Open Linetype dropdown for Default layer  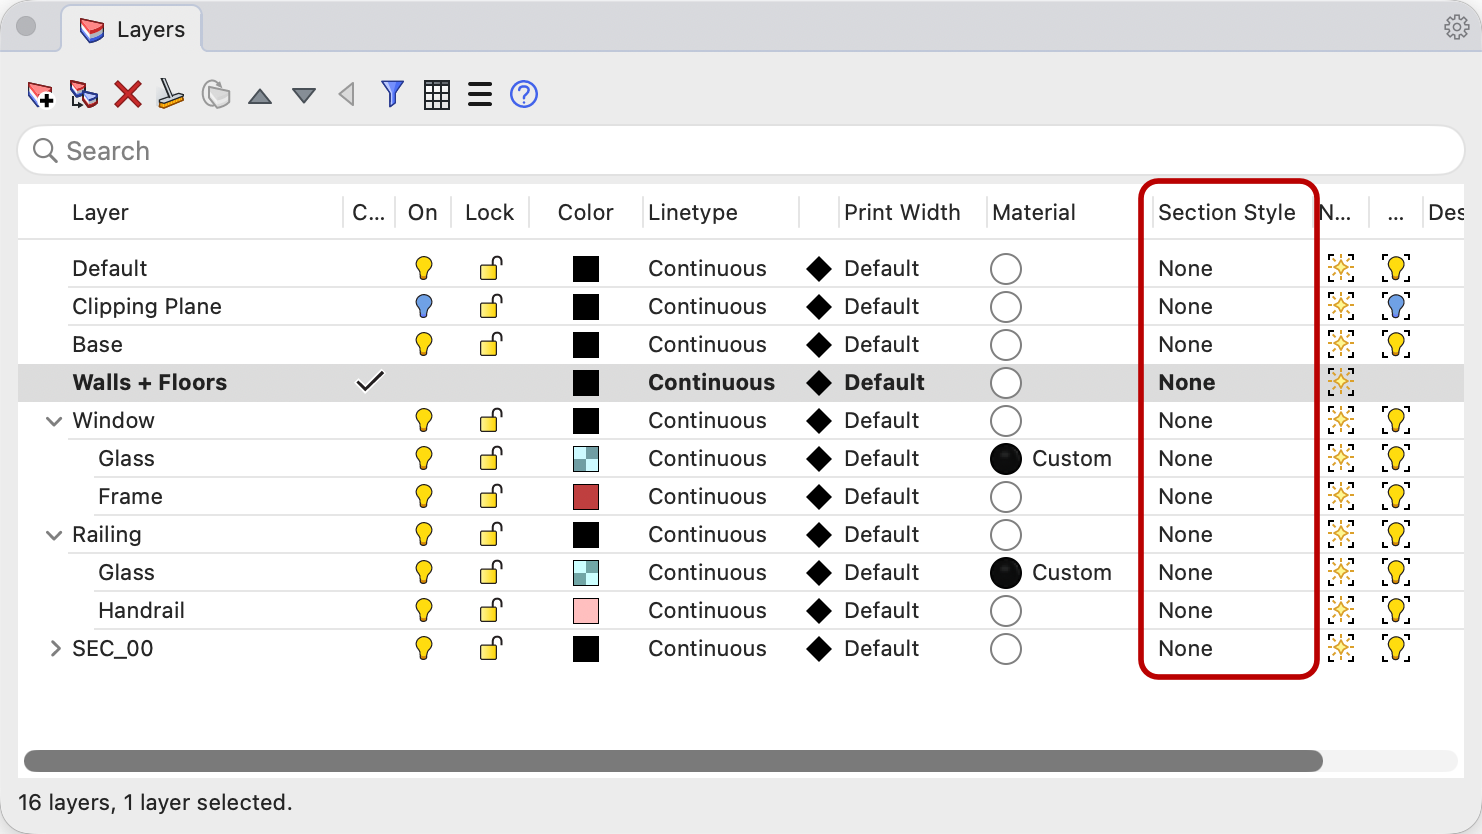click(707, 269)
